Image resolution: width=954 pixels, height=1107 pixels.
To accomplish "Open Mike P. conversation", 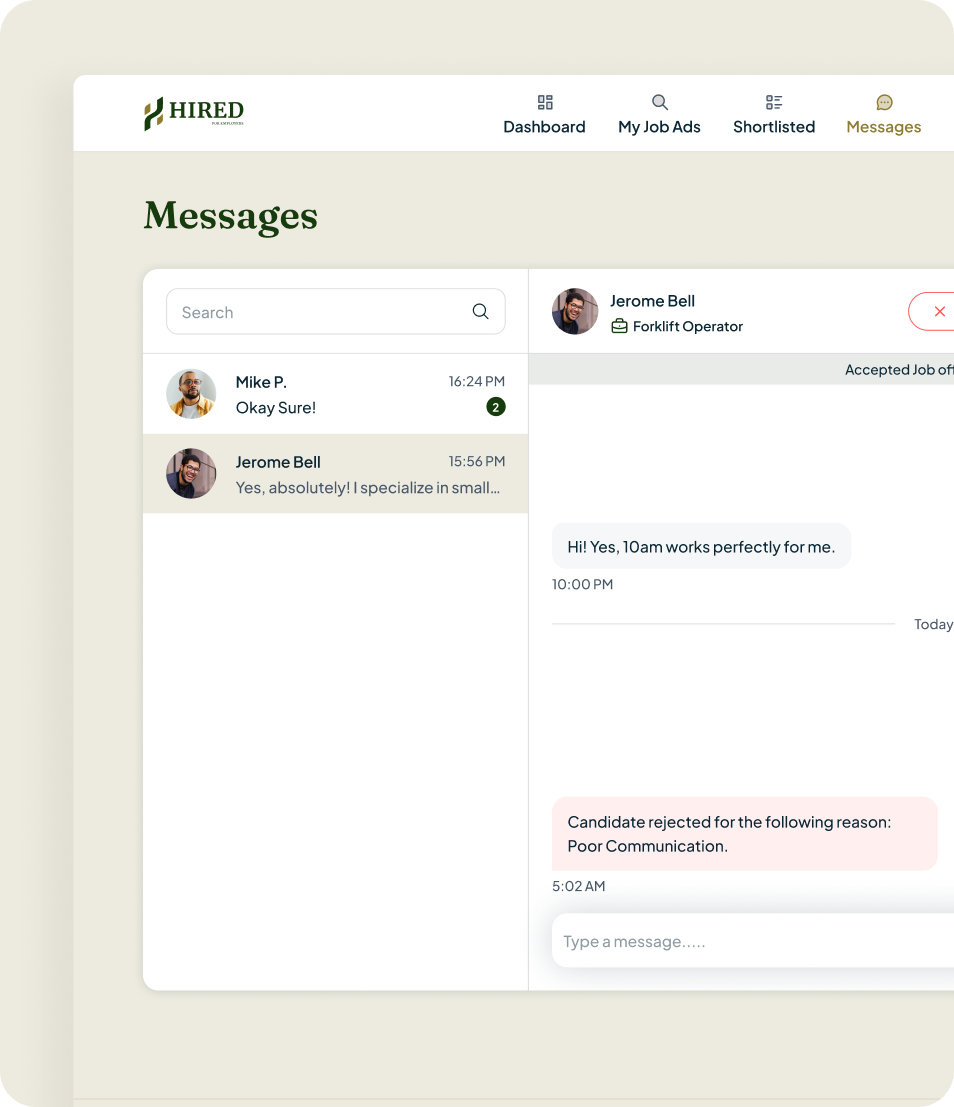I will 335,394.
